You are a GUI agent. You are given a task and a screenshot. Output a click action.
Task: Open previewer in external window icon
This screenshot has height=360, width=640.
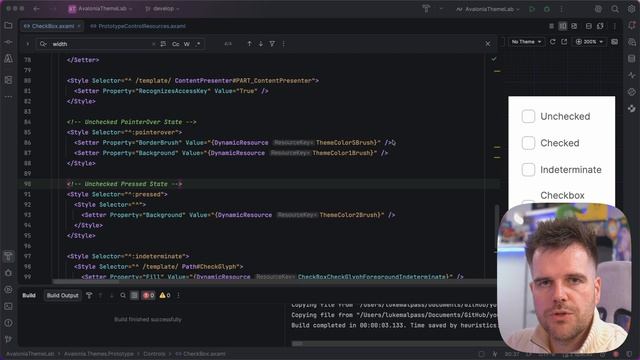[564, 42]
